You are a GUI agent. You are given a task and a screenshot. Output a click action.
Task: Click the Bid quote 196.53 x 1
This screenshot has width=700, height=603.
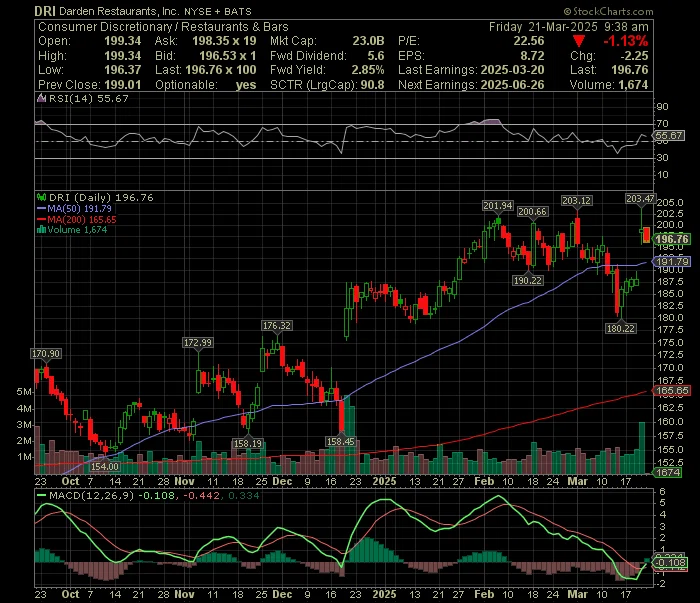pos(228,56)
